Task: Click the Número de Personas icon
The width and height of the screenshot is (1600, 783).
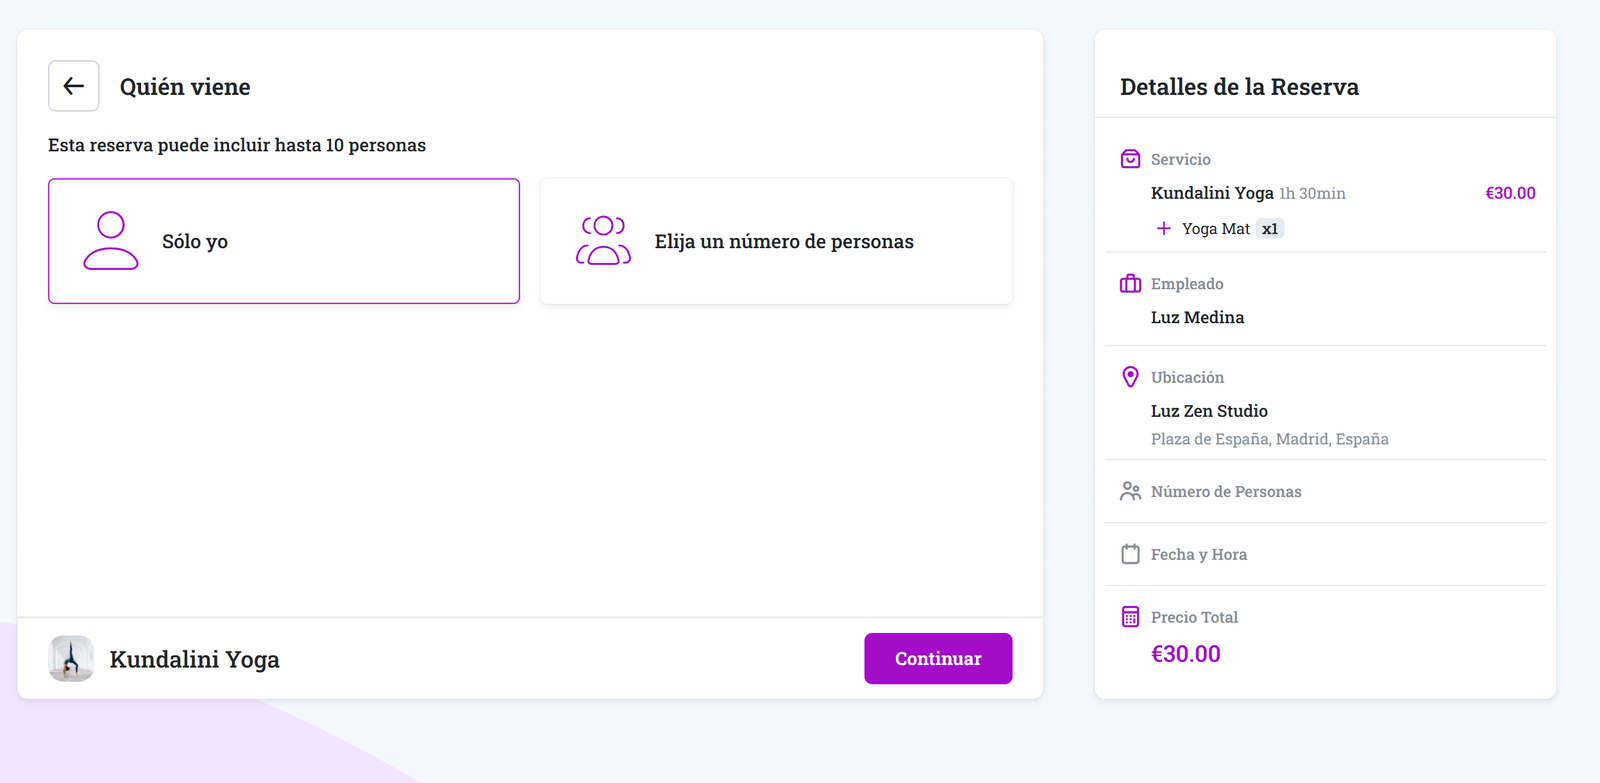Action: tap(1130, 491)
